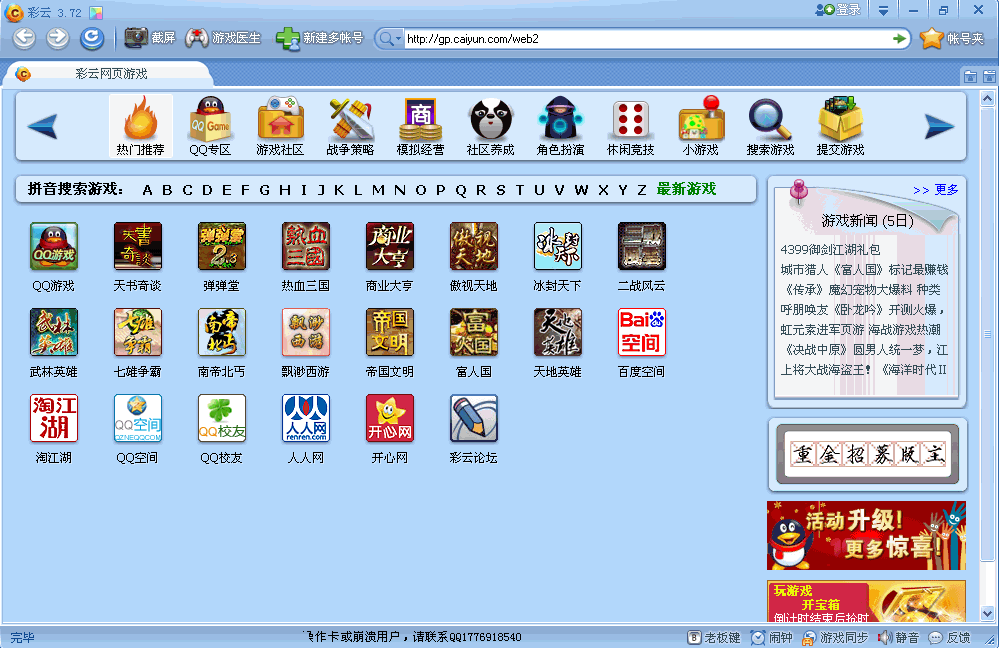Open the 闹钟 alarm clock

coord(772,637)
